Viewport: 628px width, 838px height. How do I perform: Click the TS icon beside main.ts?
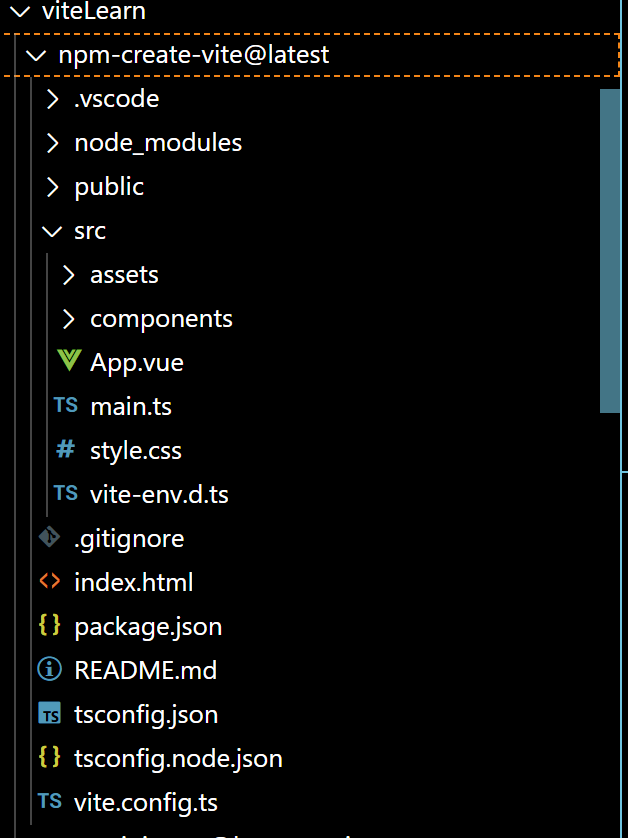coord(66,405)
